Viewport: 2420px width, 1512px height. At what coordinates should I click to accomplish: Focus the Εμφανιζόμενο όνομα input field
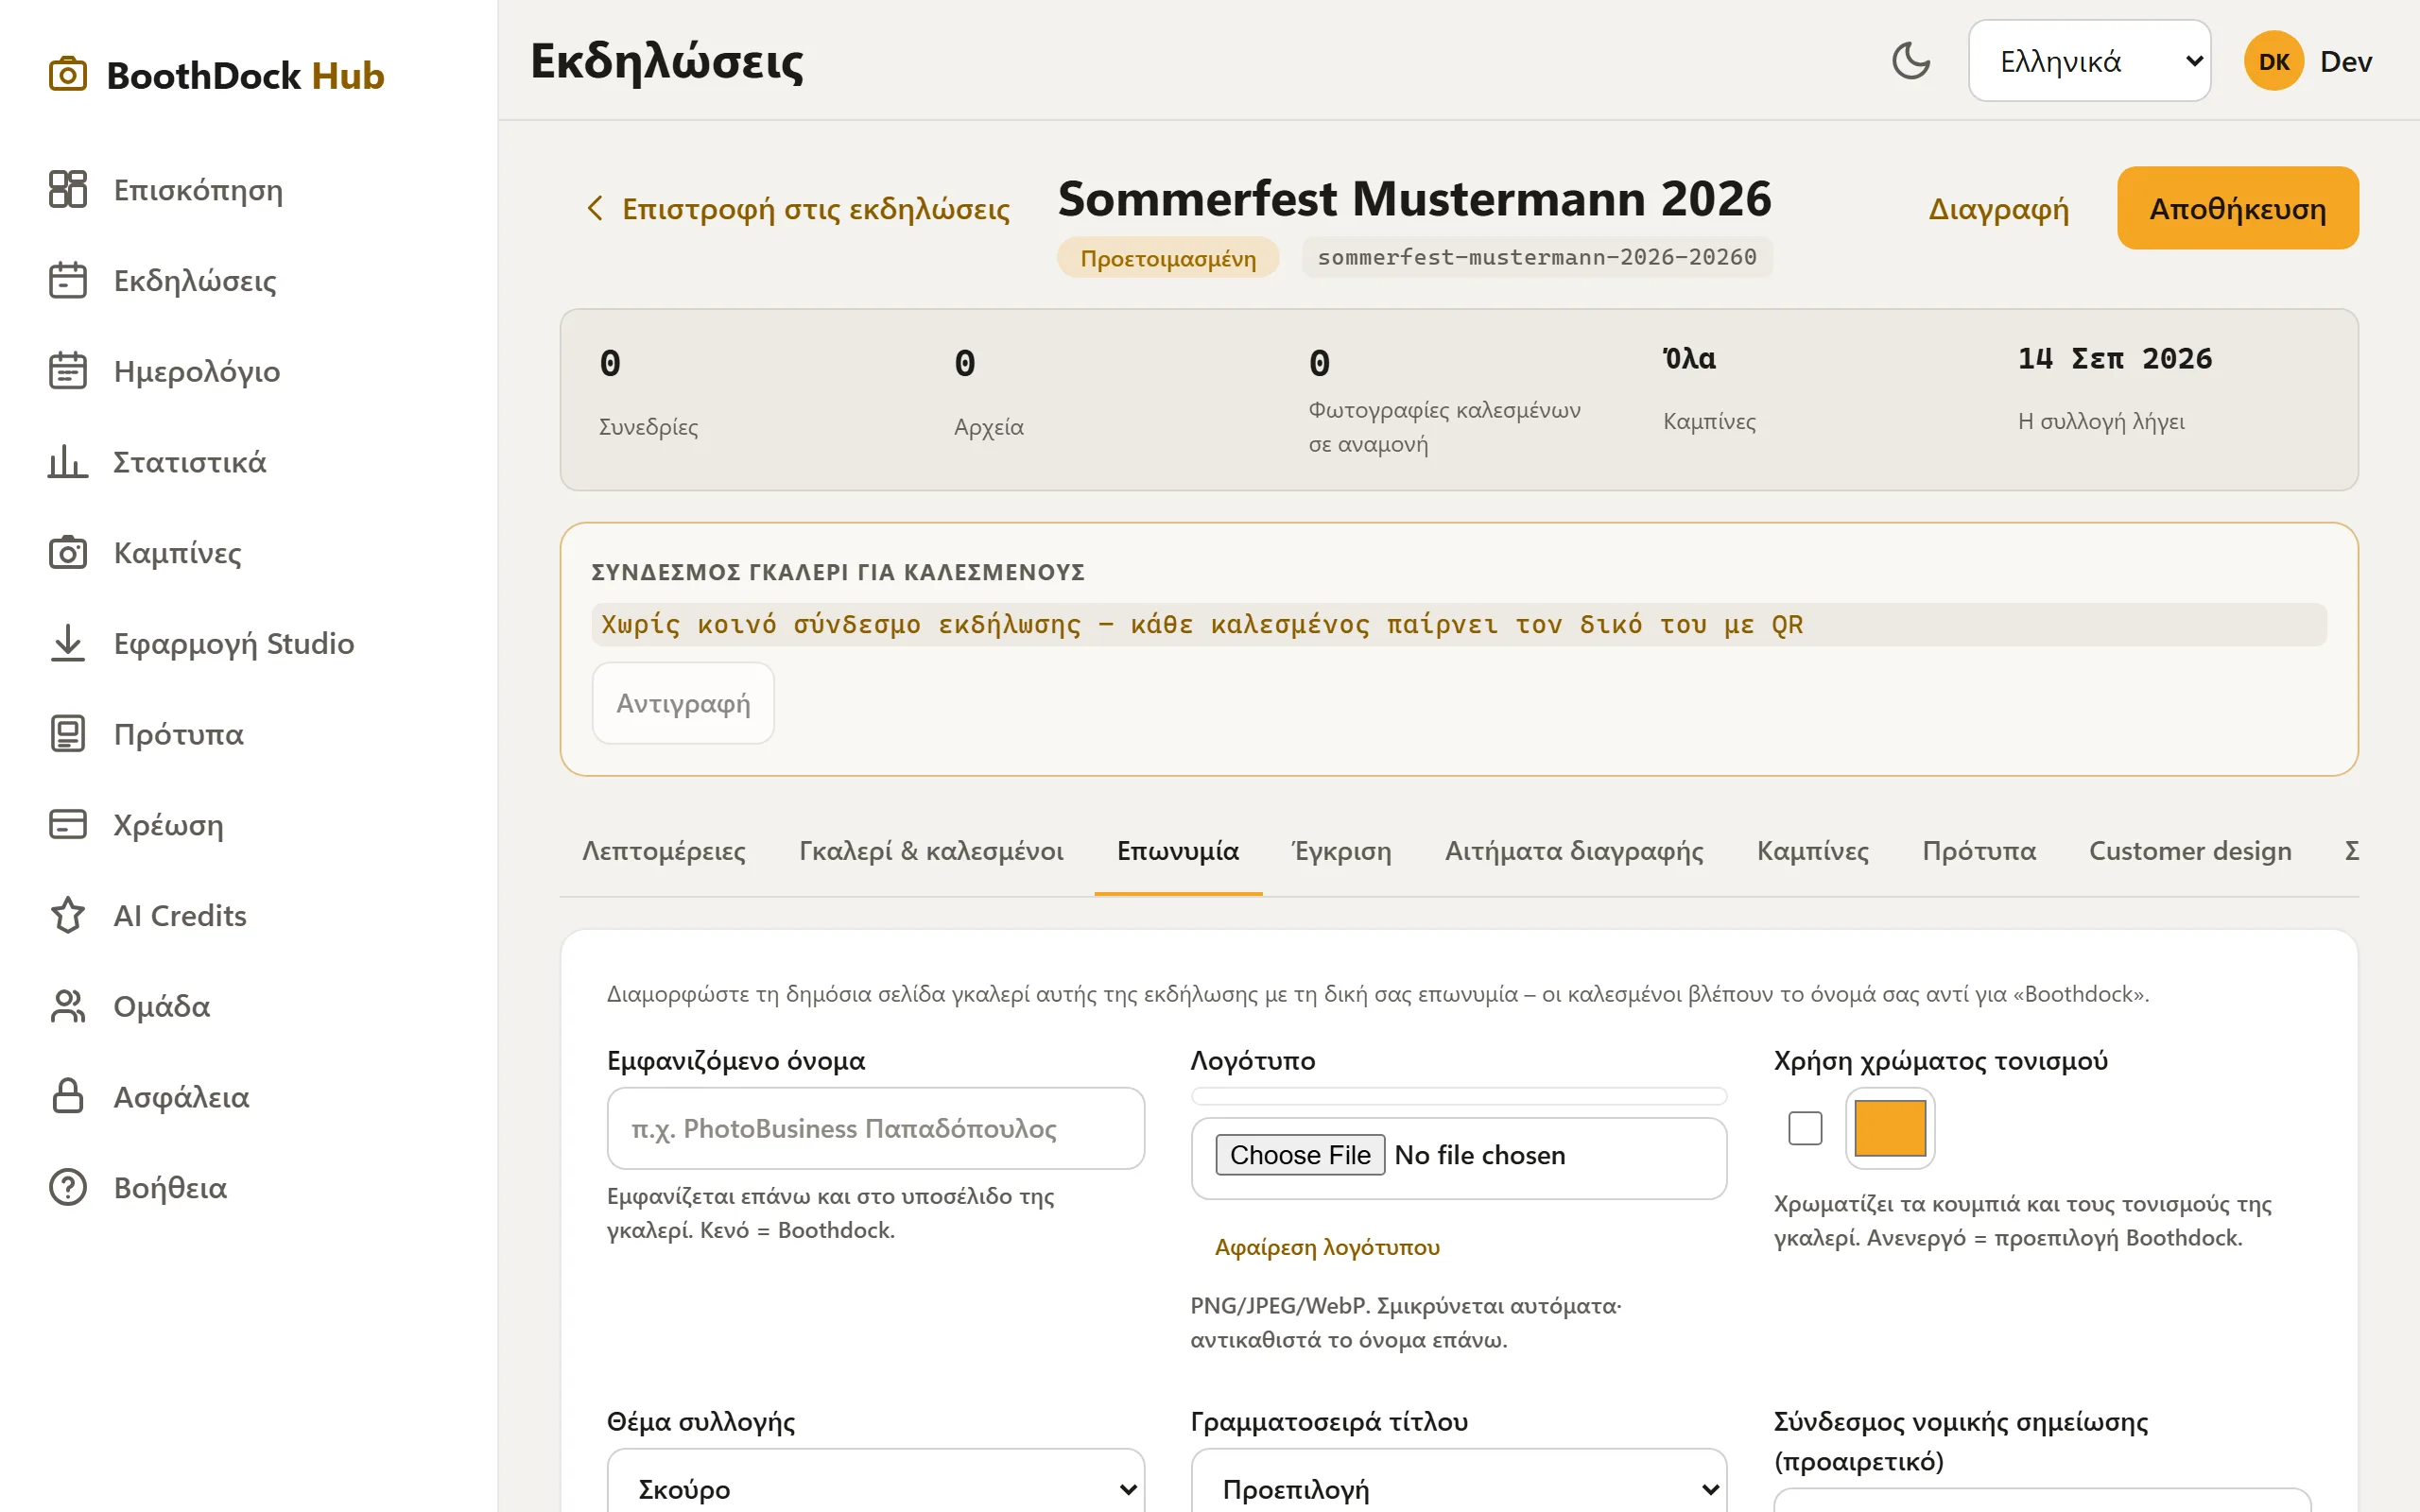click(x=875, y=1128)
